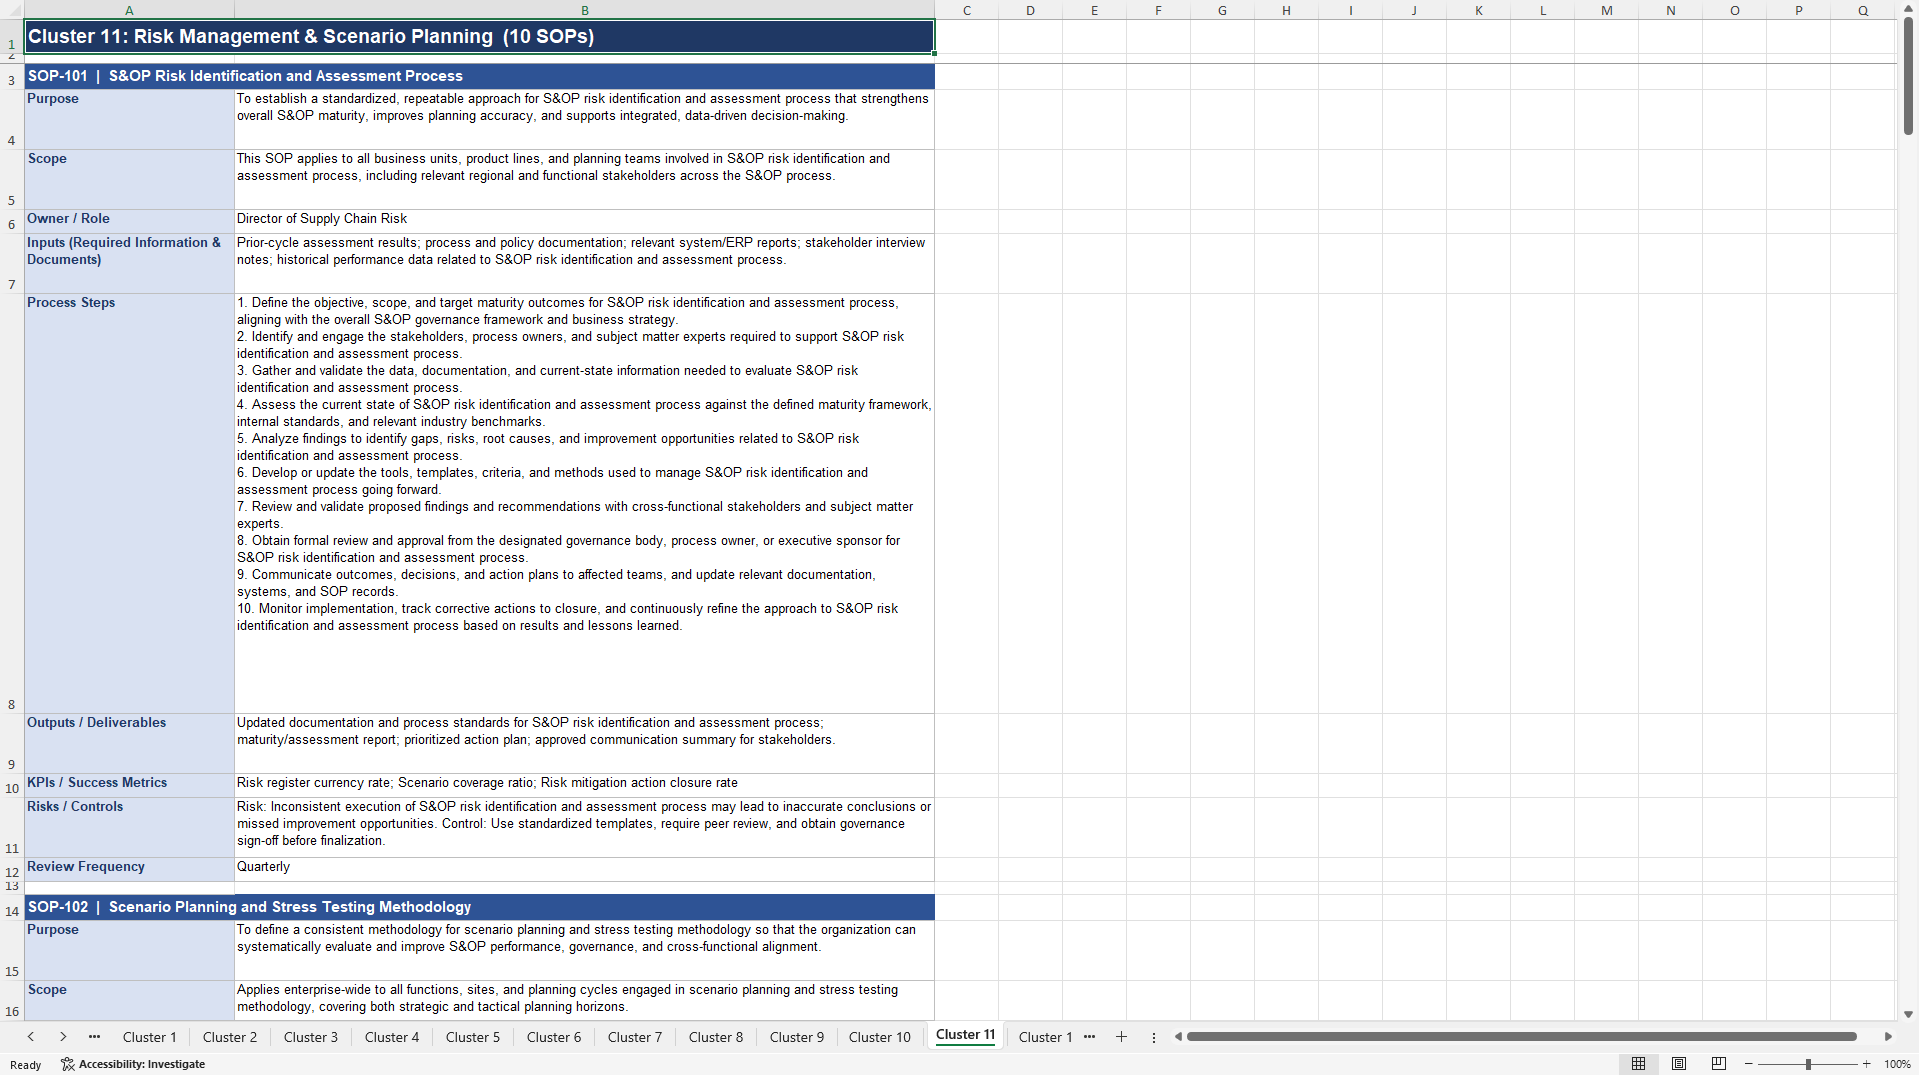Image resolution: width=1919 pixels, height=1075 pixels.
Task: Click 'Risks / Controls' label cell
Action: click(129, 827)
